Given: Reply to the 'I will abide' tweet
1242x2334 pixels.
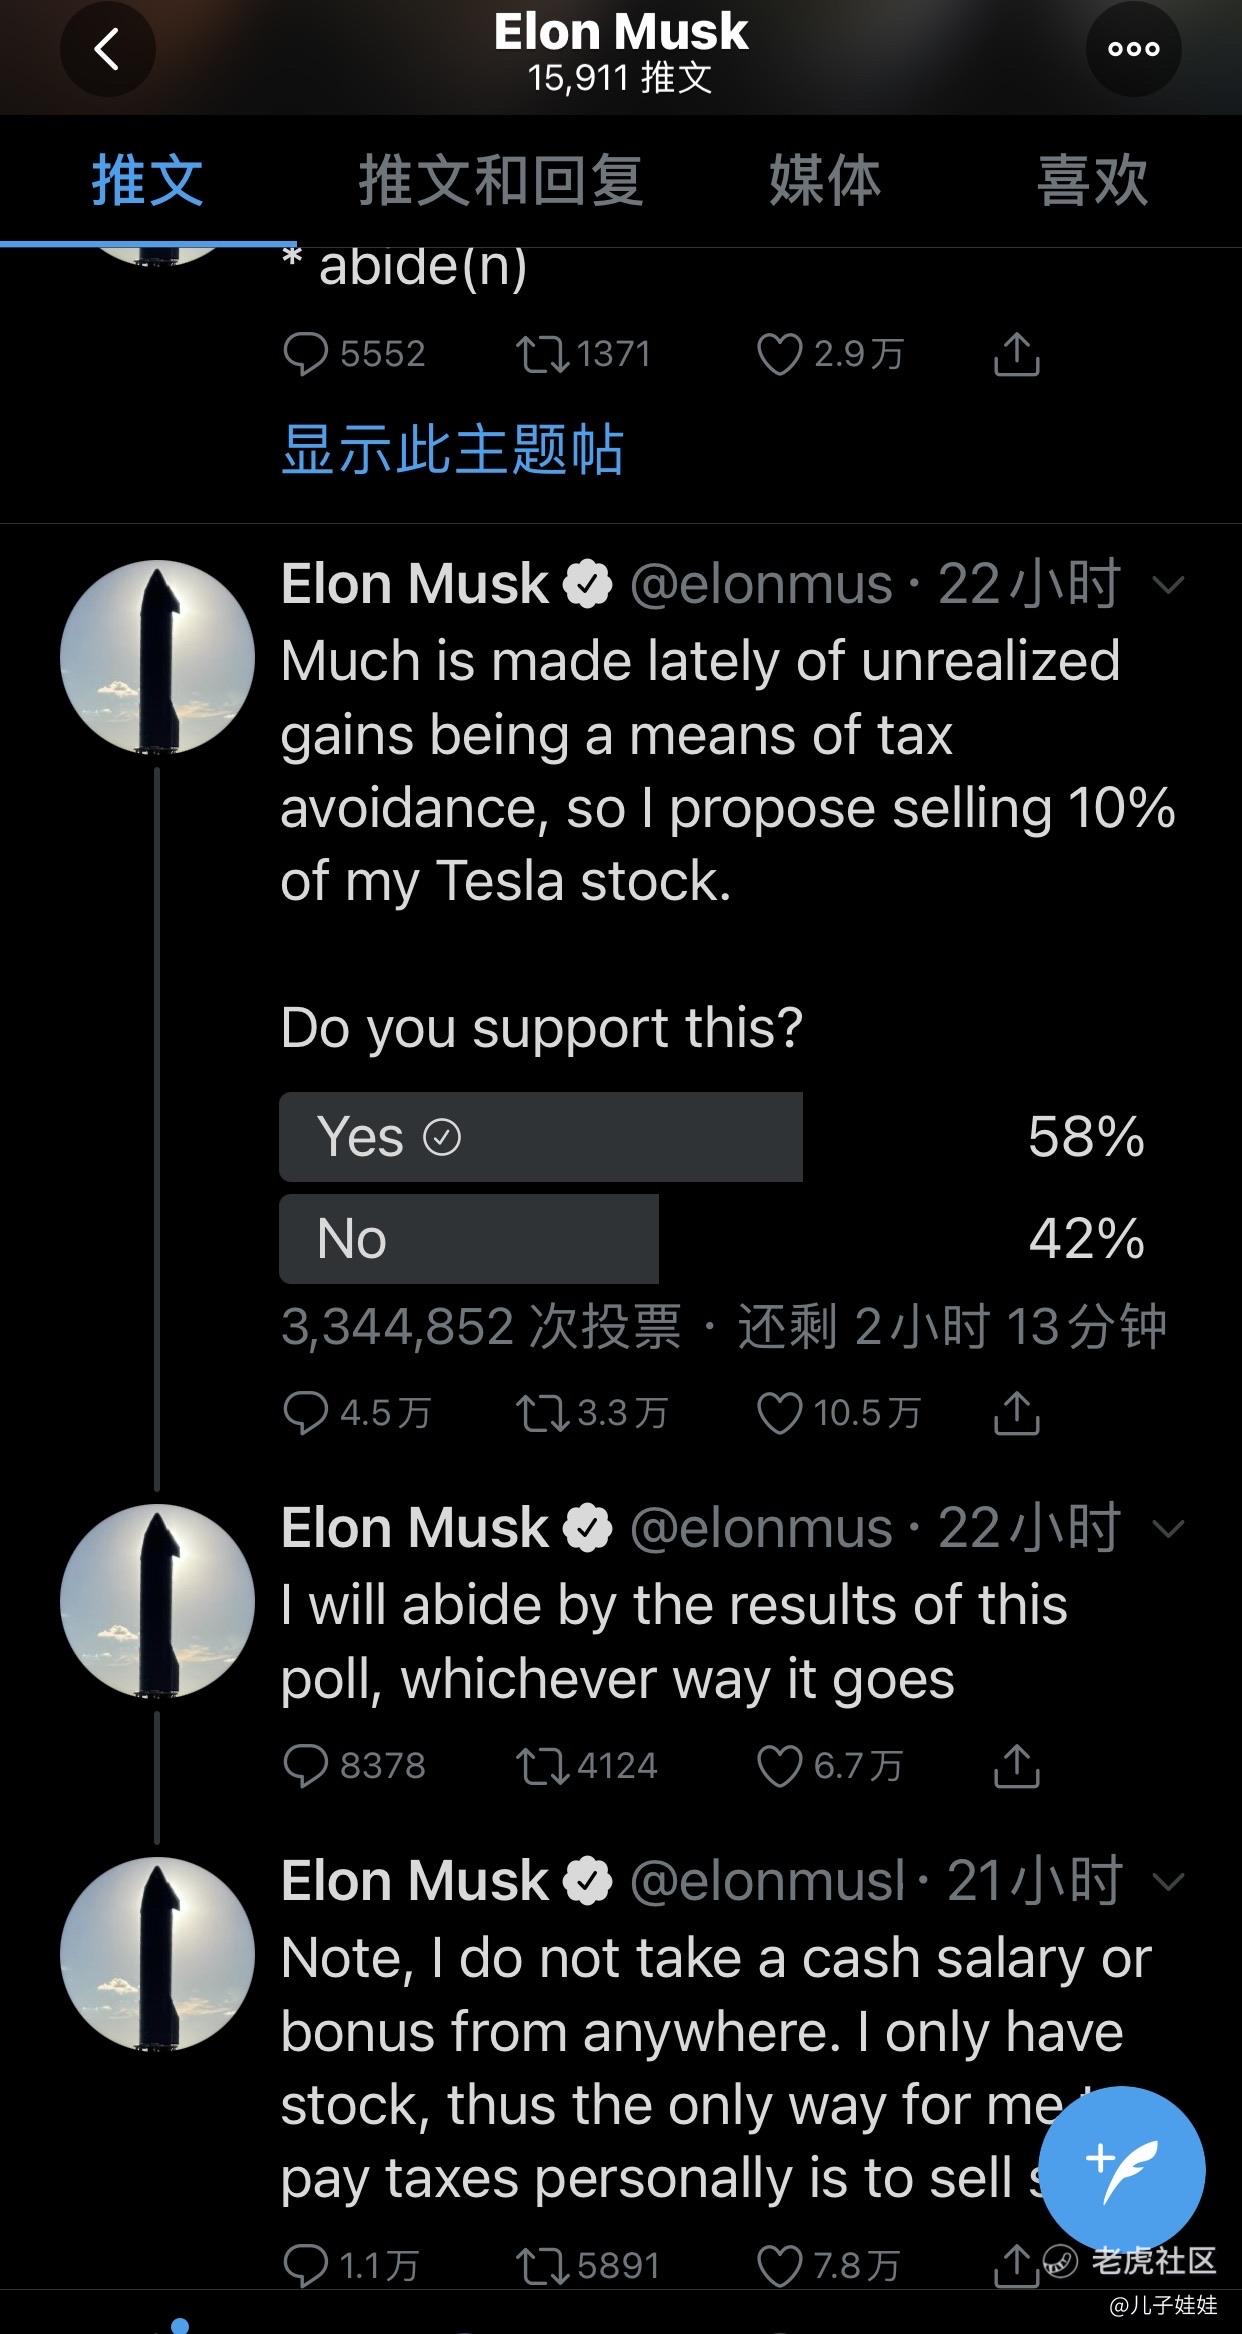Looking at the screenshot, I should [x=305, y=1765].
